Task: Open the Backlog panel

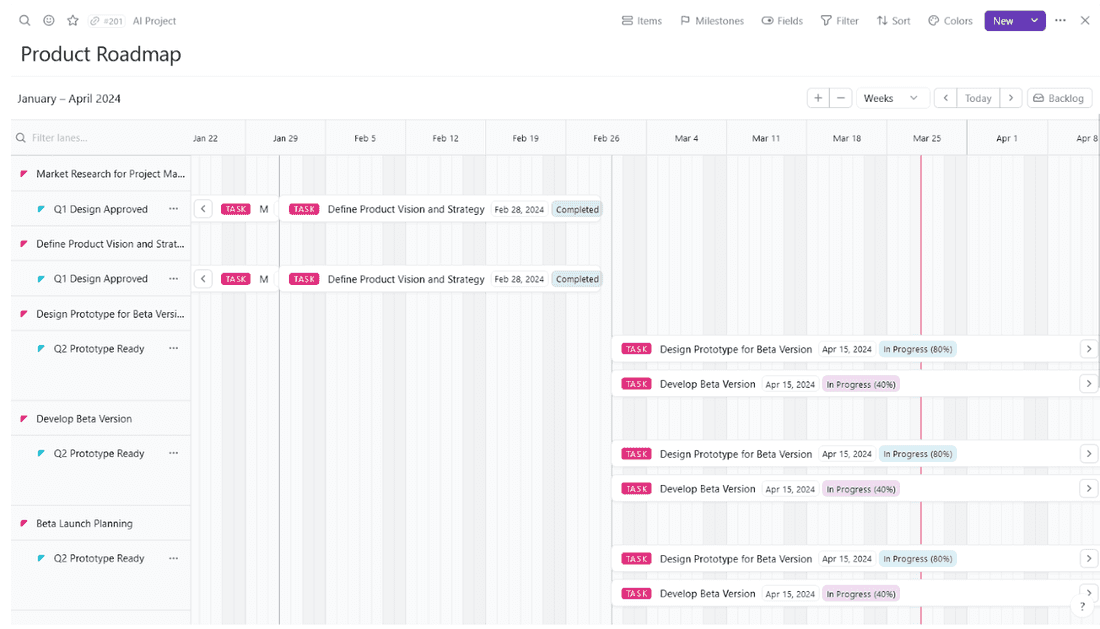Action: point(1059,98)
